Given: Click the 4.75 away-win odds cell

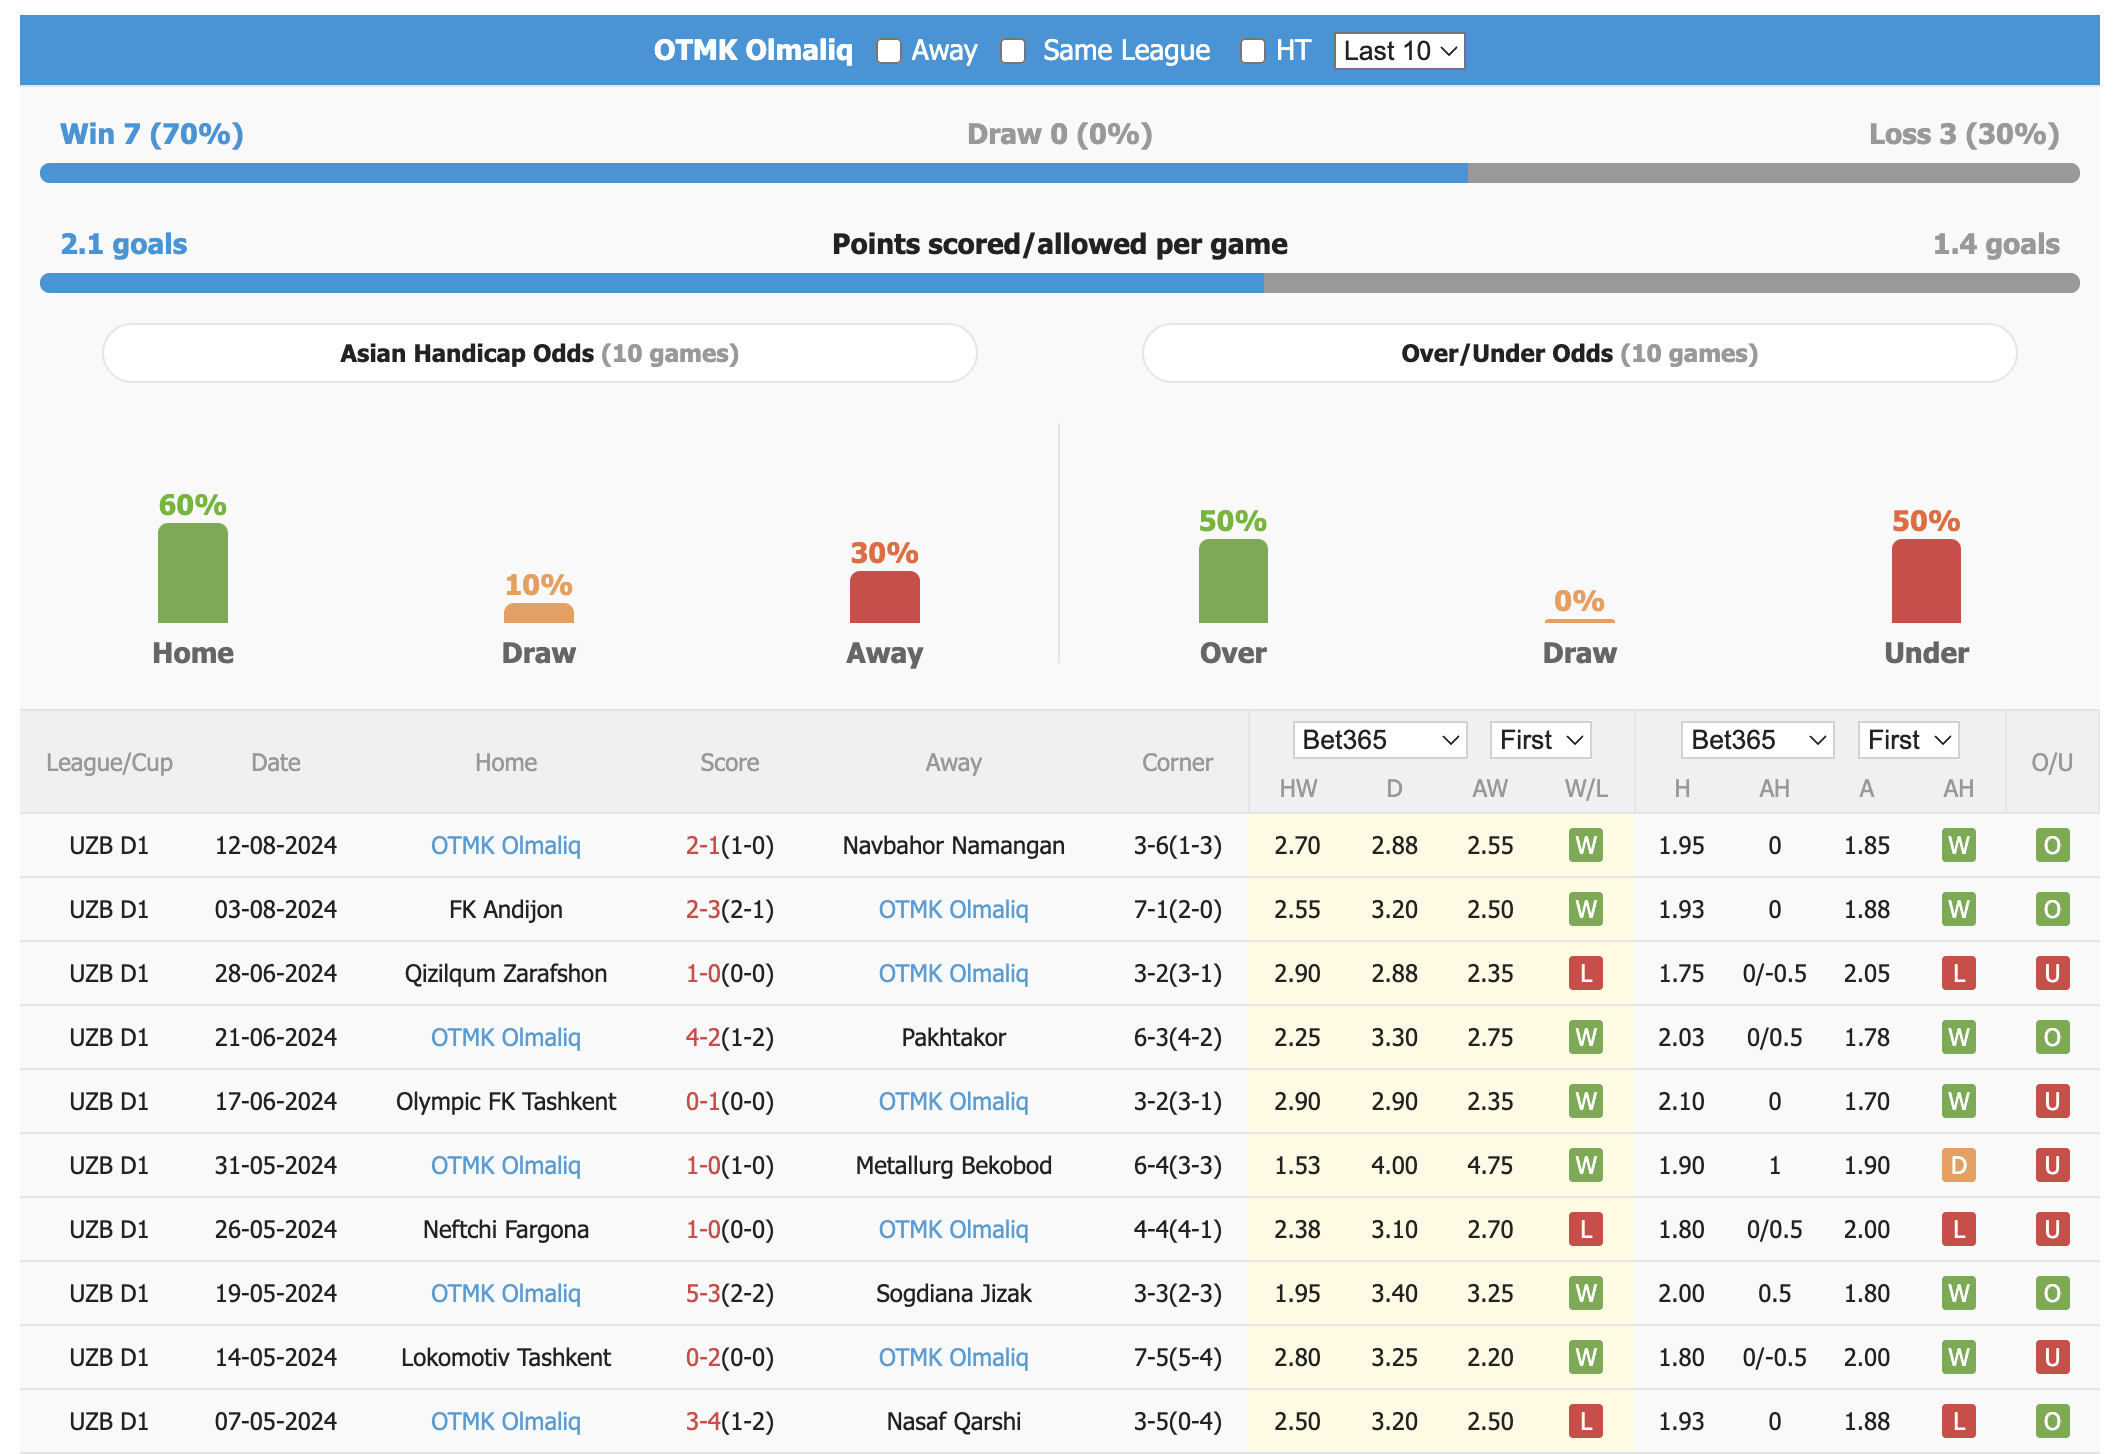Looking at the screenshot, I should click(1490, 1165).
